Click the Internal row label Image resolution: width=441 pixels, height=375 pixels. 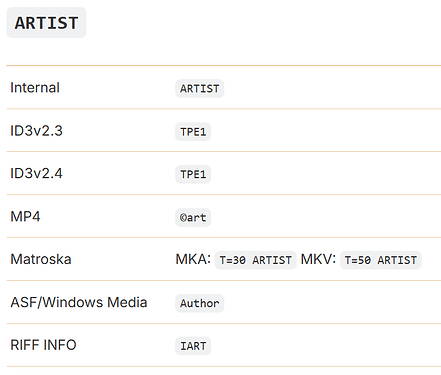[x=35, y=88]
